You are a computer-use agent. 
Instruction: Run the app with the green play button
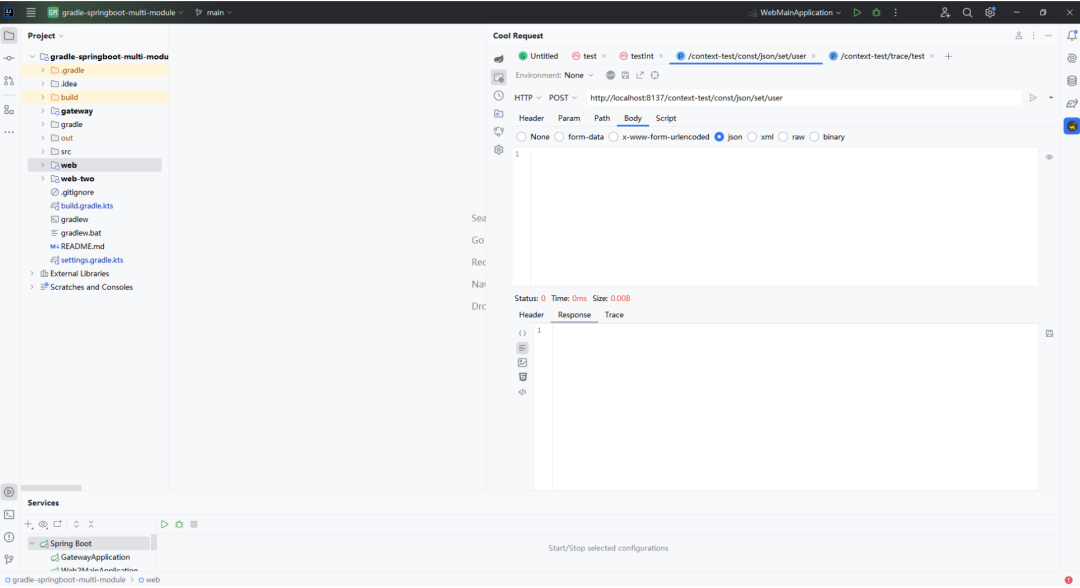coord(857,12)
